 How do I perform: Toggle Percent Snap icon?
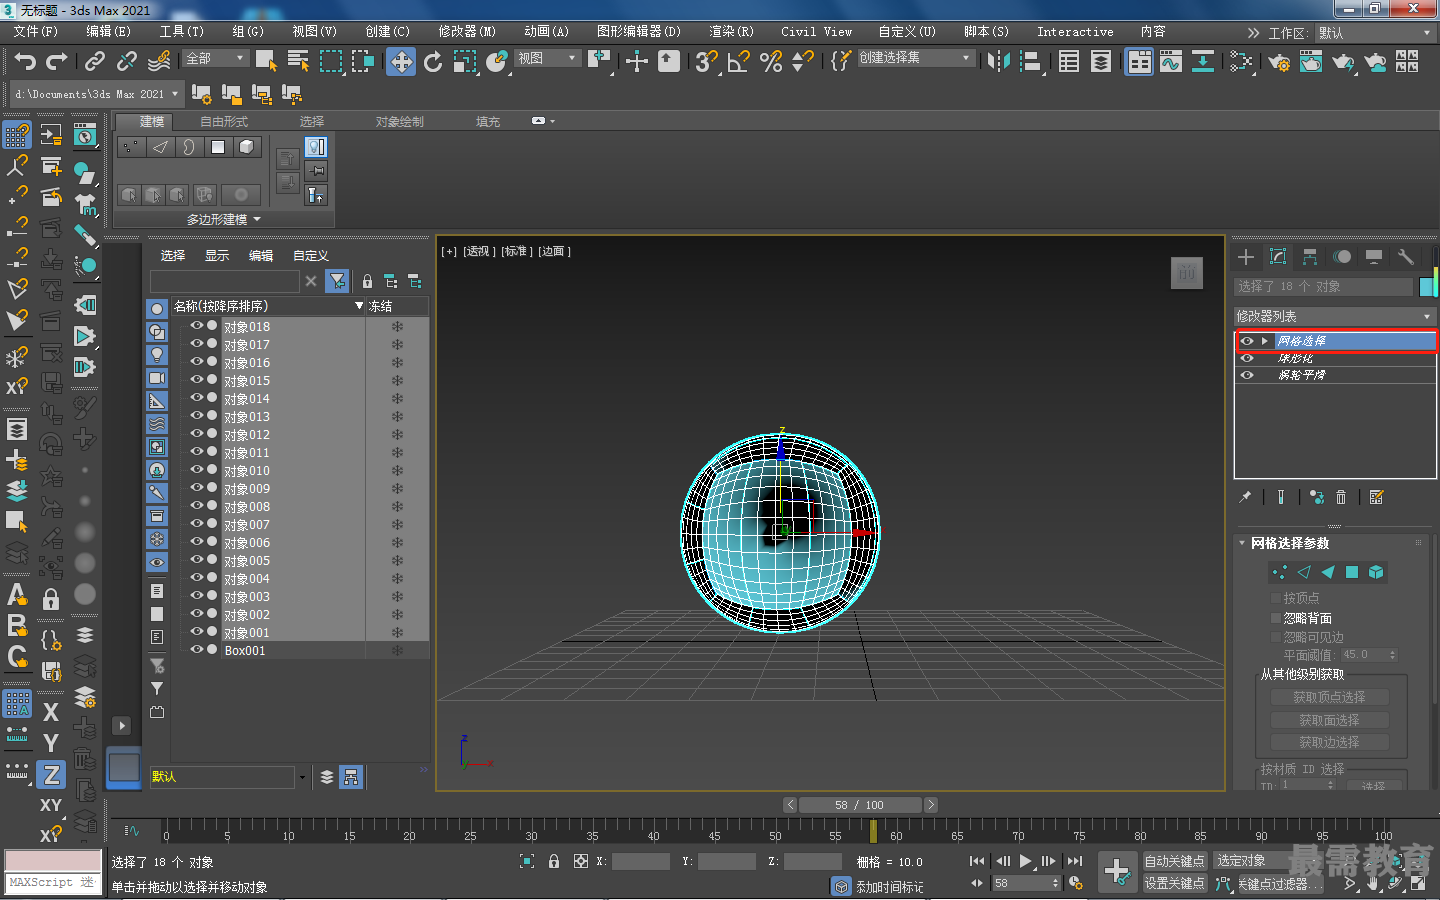pyautogui.click(x=771, y=62)
